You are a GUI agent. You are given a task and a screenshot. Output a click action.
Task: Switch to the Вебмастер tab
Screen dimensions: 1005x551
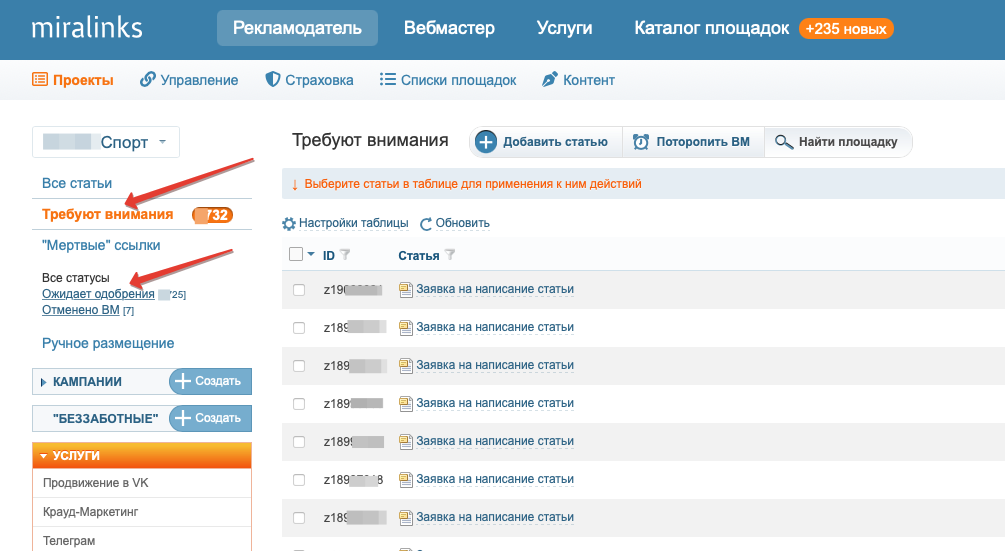tap(449, 28)
